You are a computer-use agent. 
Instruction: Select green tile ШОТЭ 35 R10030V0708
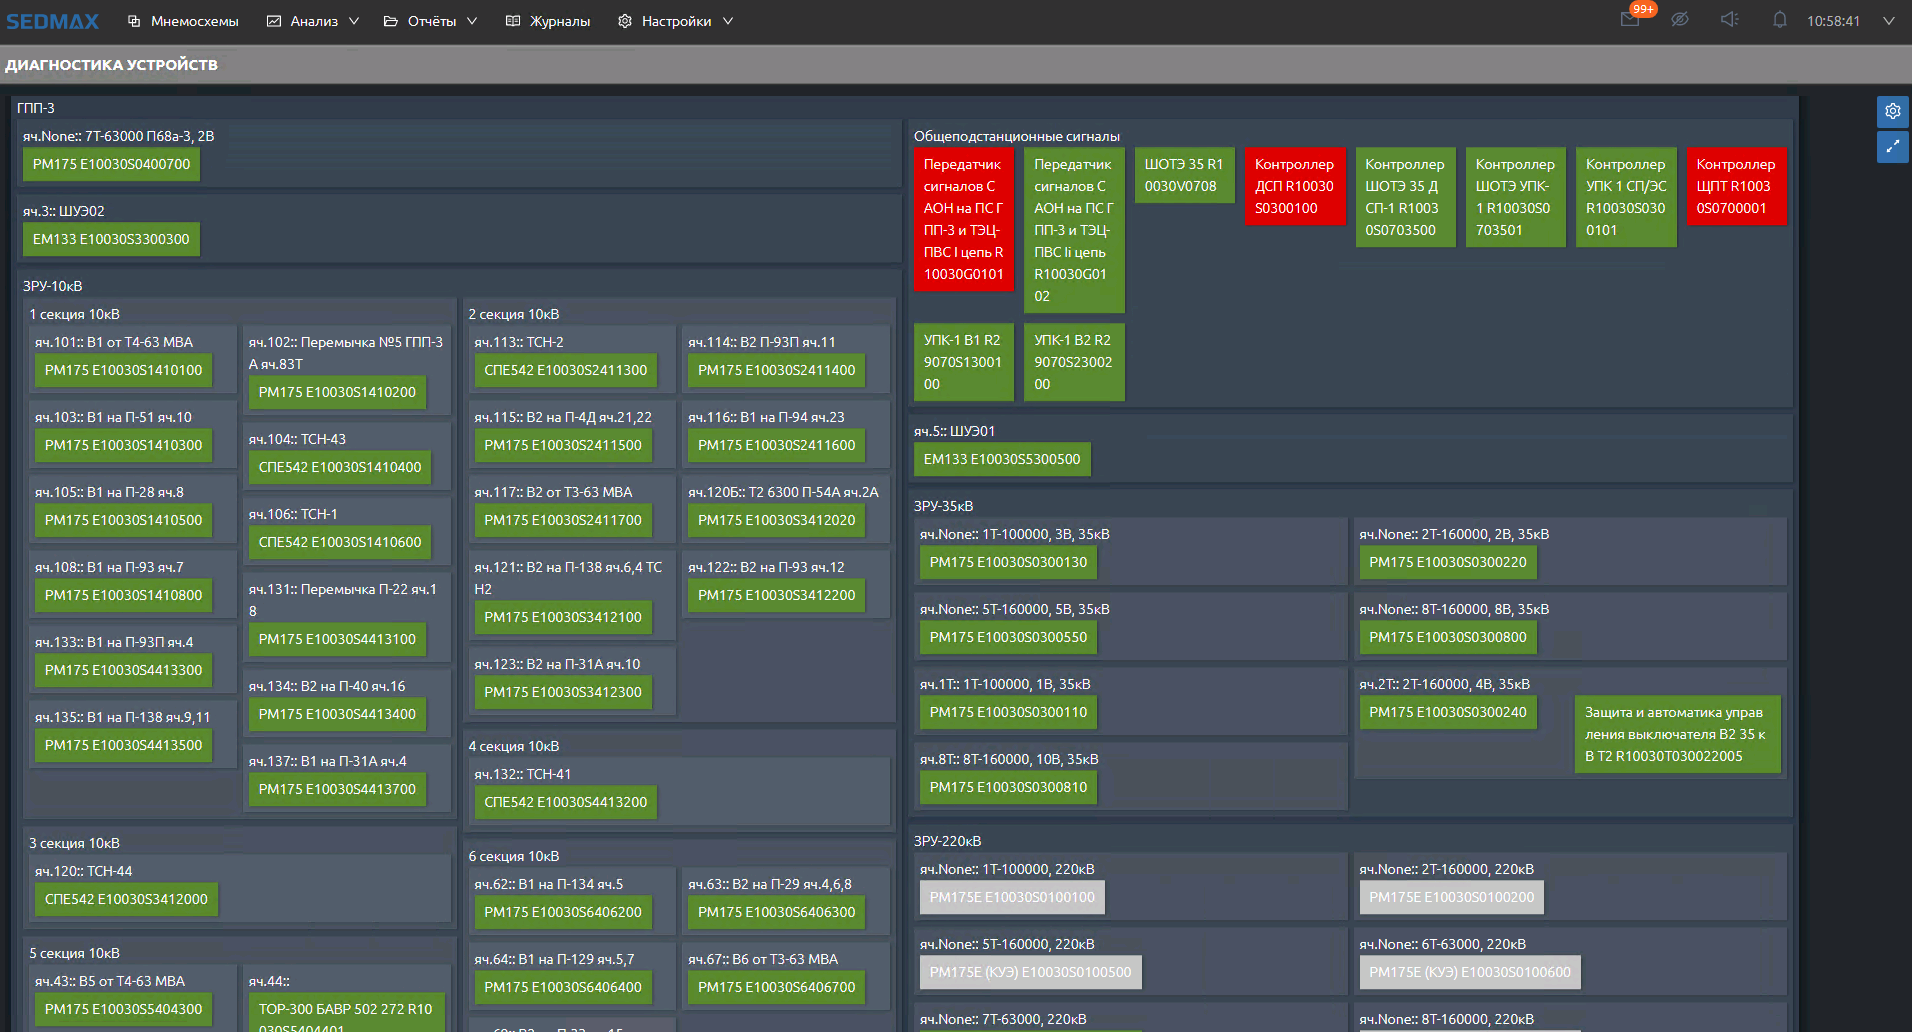pyautogui.click(x=1183, y=175)
